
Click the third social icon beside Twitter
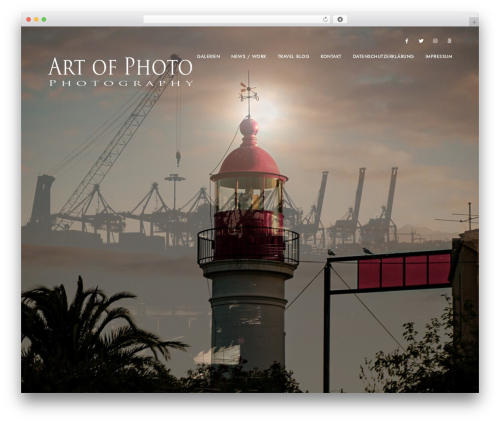click(435, 41)
